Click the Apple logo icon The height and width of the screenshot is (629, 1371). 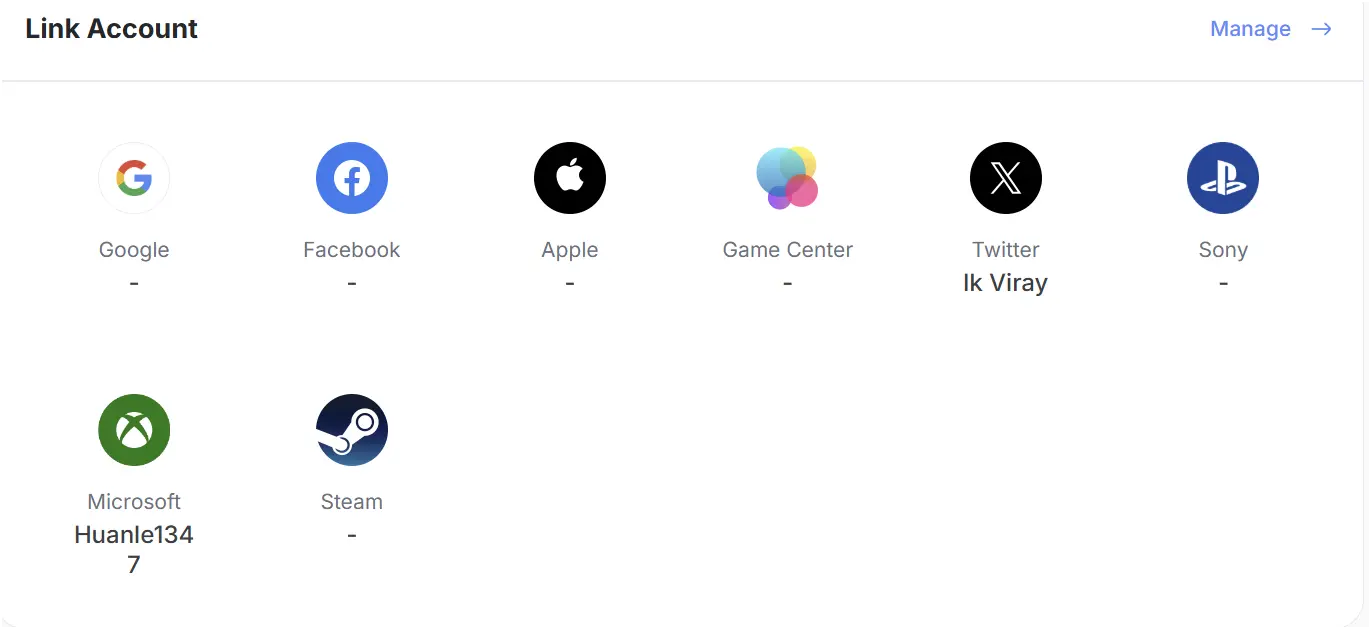[x=570, y=178]
